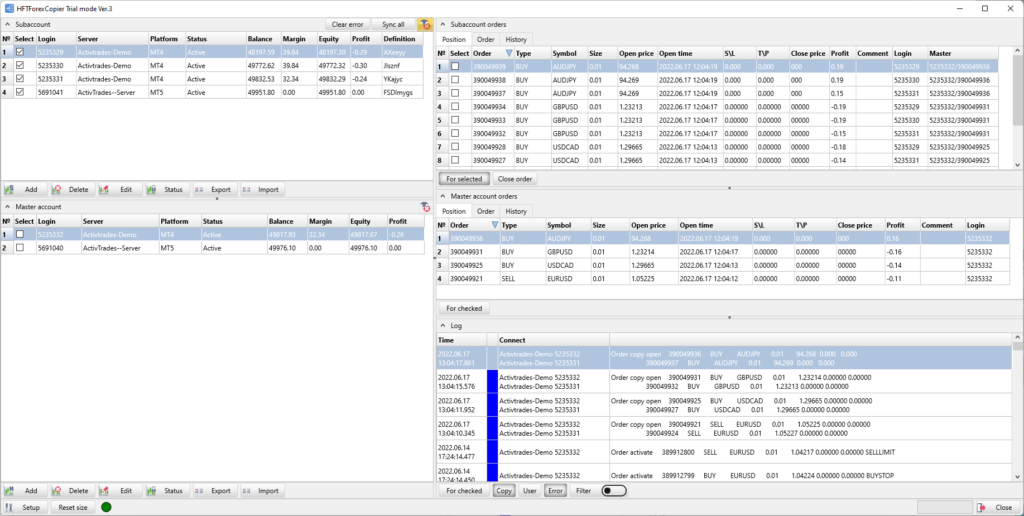The image size is (1024, 516).
Task: Open Position tab in Subaccount orders
Action: pyautogui.click(x=454, y=39)
